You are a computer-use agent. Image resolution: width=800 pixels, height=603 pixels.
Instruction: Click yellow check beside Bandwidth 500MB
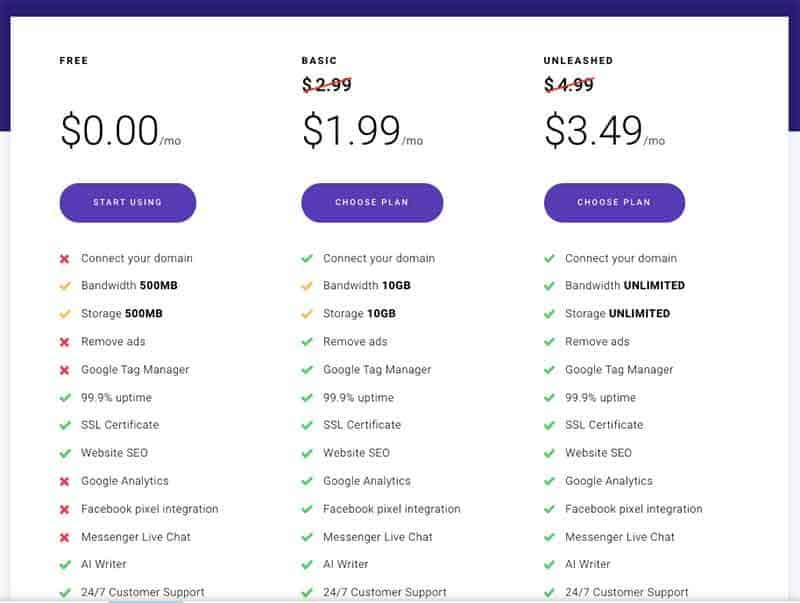[x=65, y=286]
